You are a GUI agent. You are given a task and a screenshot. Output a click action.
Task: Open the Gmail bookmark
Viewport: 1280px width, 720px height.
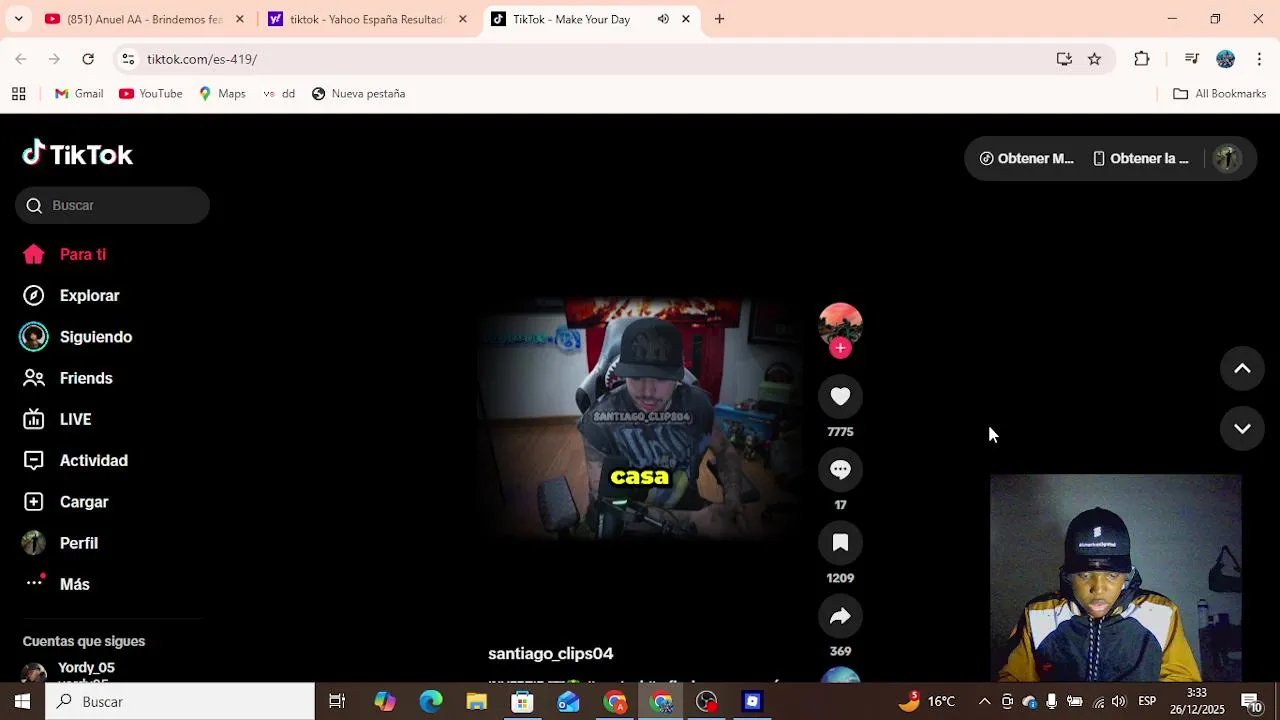(x=79, y=94)
